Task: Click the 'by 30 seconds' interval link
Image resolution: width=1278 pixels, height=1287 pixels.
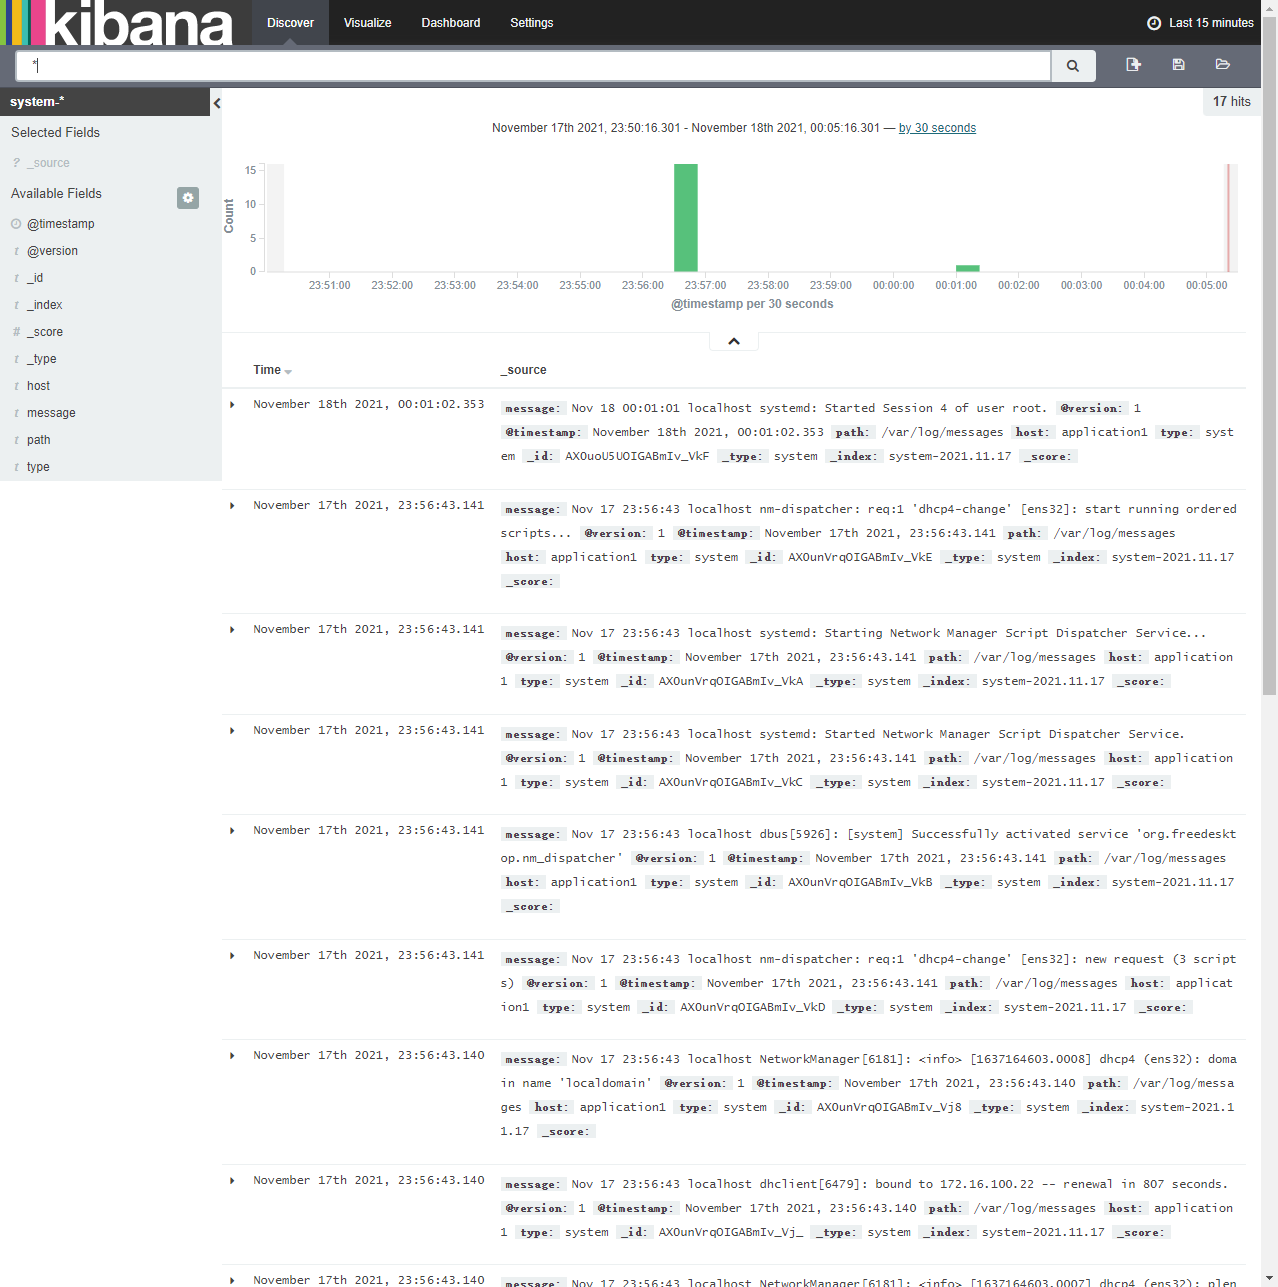Action: [x=937, y=128]
